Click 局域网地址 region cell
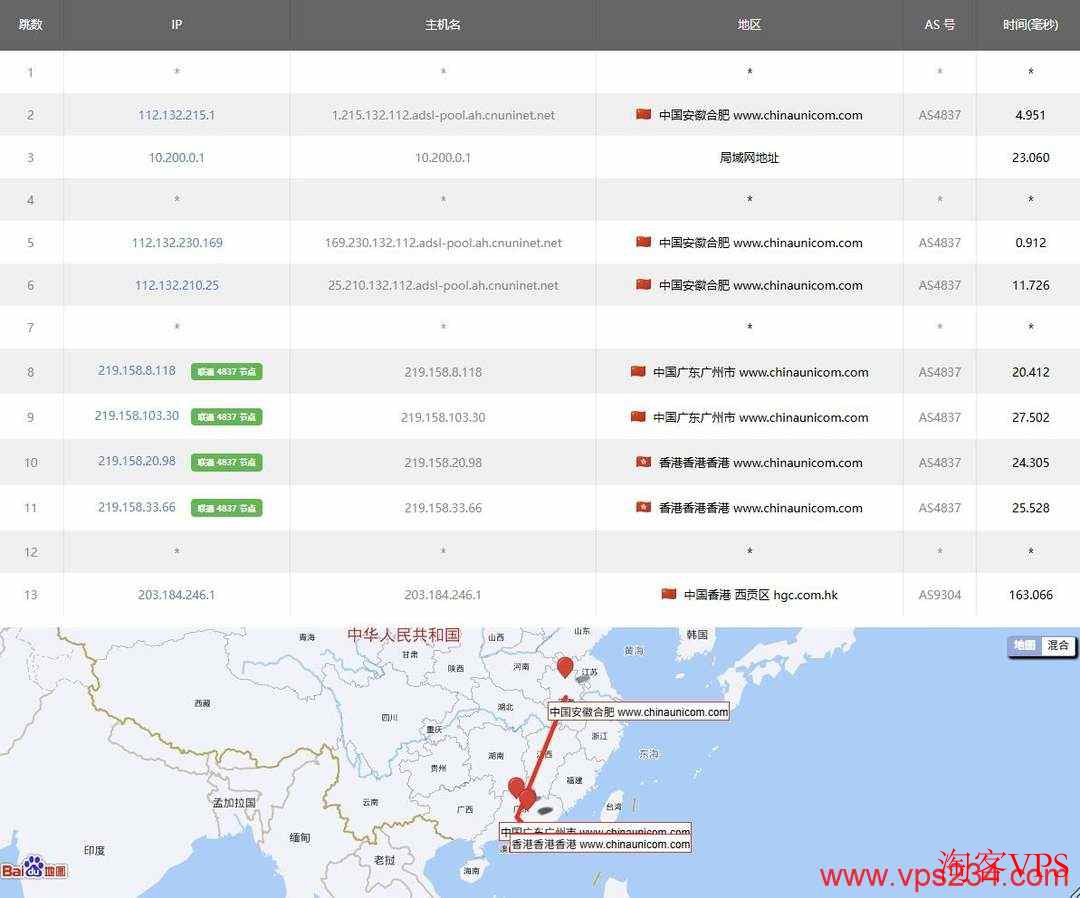 coord(749,158)
